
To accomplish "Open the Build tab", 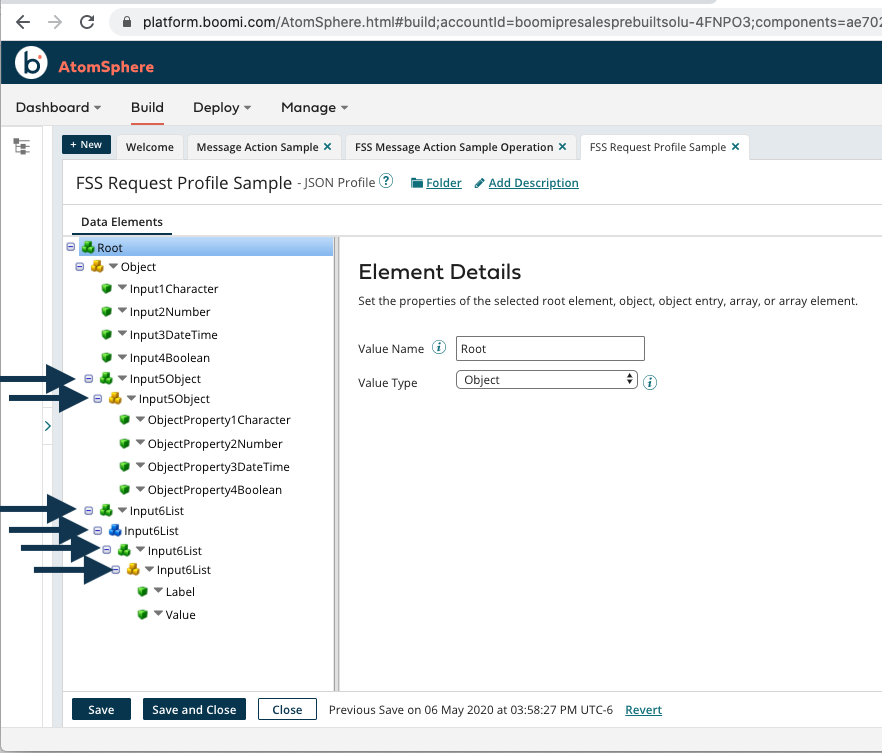I will tap(147, 107).
